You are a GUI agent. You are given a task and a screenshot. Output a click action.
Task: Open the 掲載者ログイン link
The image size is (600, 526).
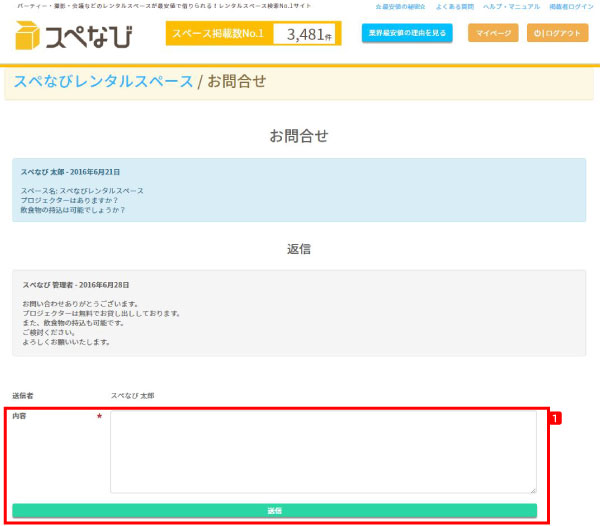point(571,6)
